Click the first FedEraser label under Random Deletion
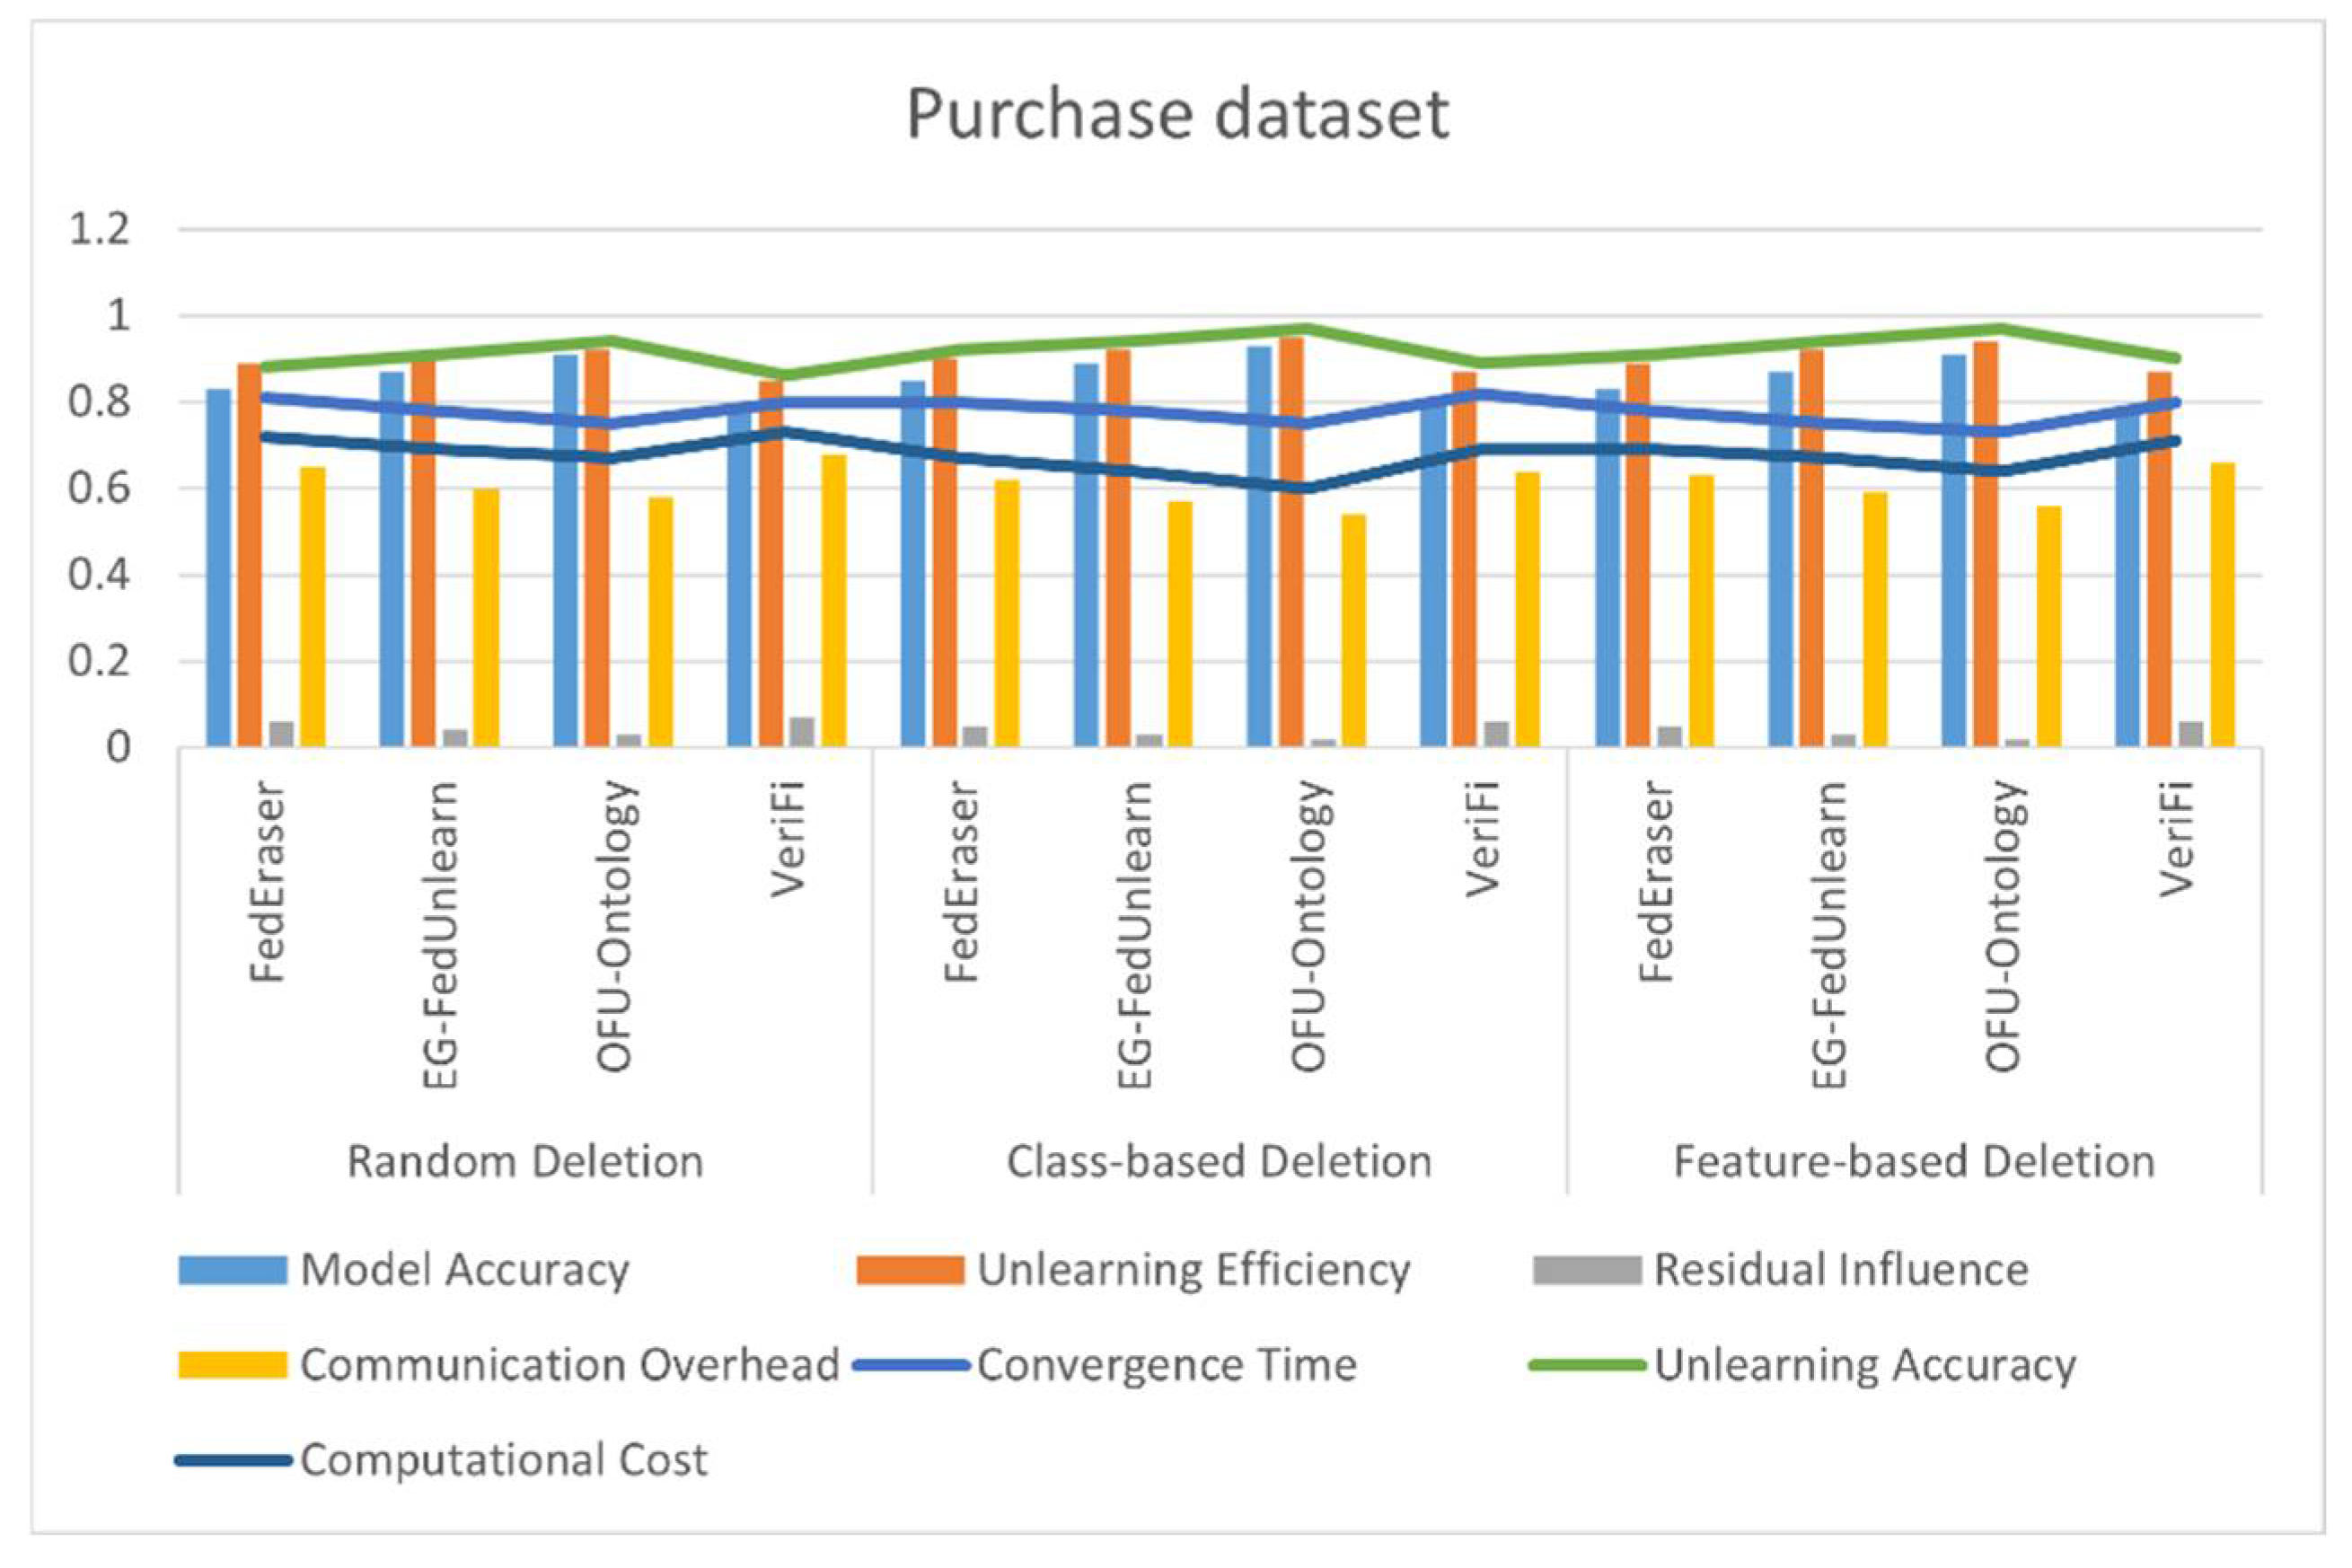 tap(267, 883)
